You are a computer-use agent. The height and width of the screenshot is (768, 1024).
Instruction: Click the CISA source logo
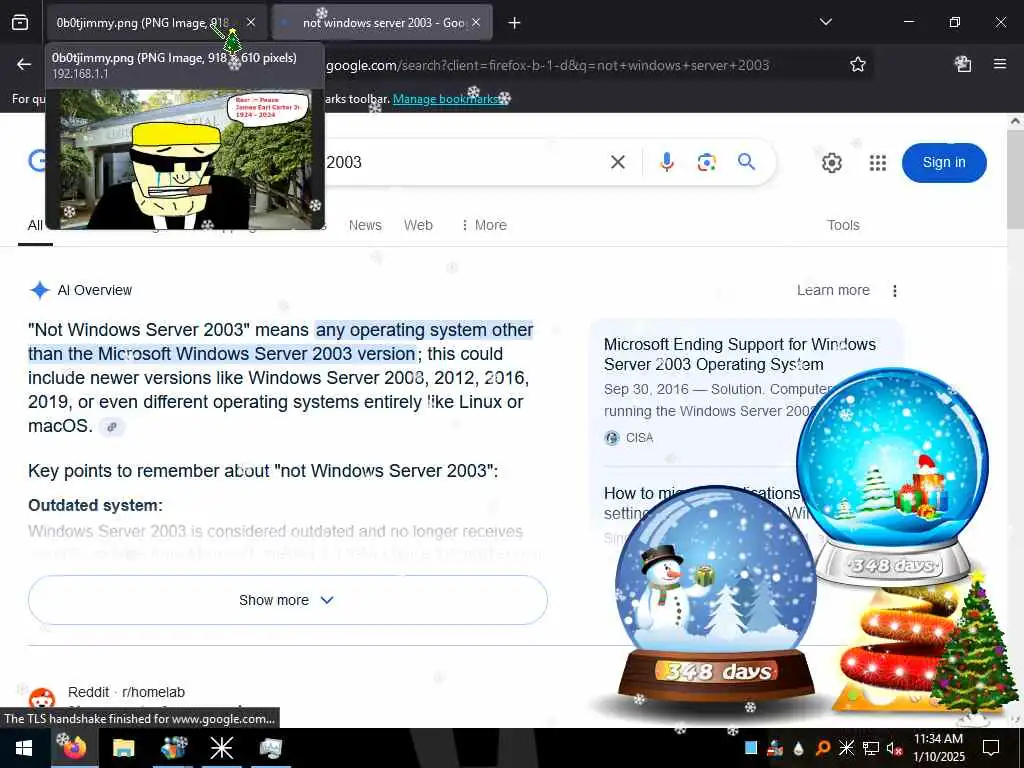pos(612,438)
